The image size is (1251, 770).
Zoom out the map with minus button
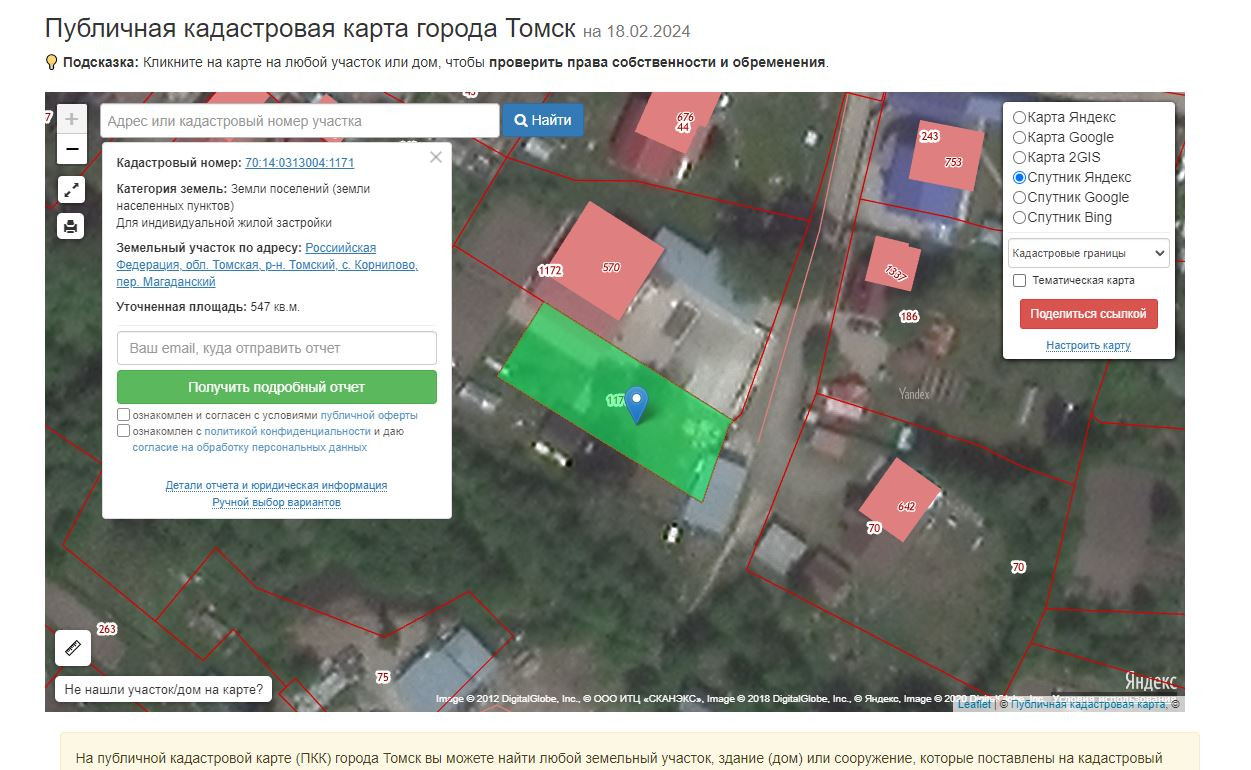[x=71, y=151]
